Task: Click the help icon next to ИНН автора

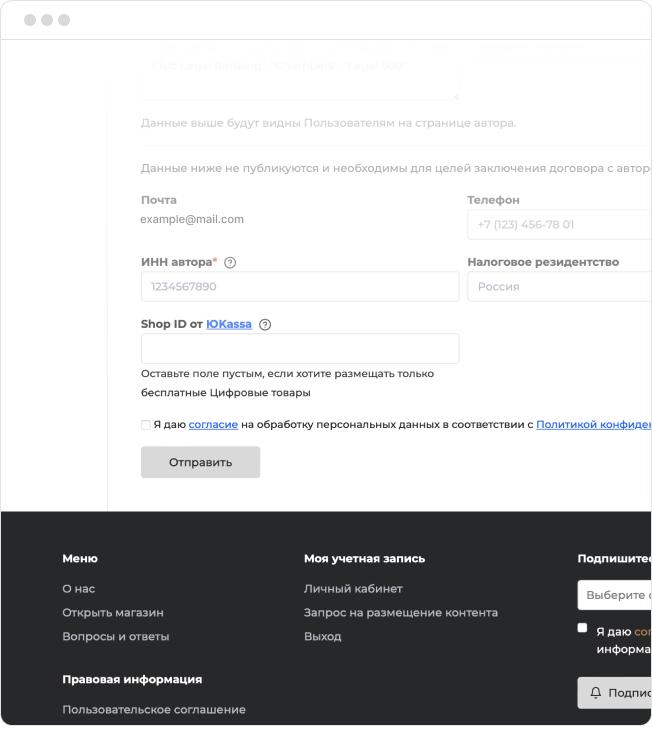Action: [230, 263]
